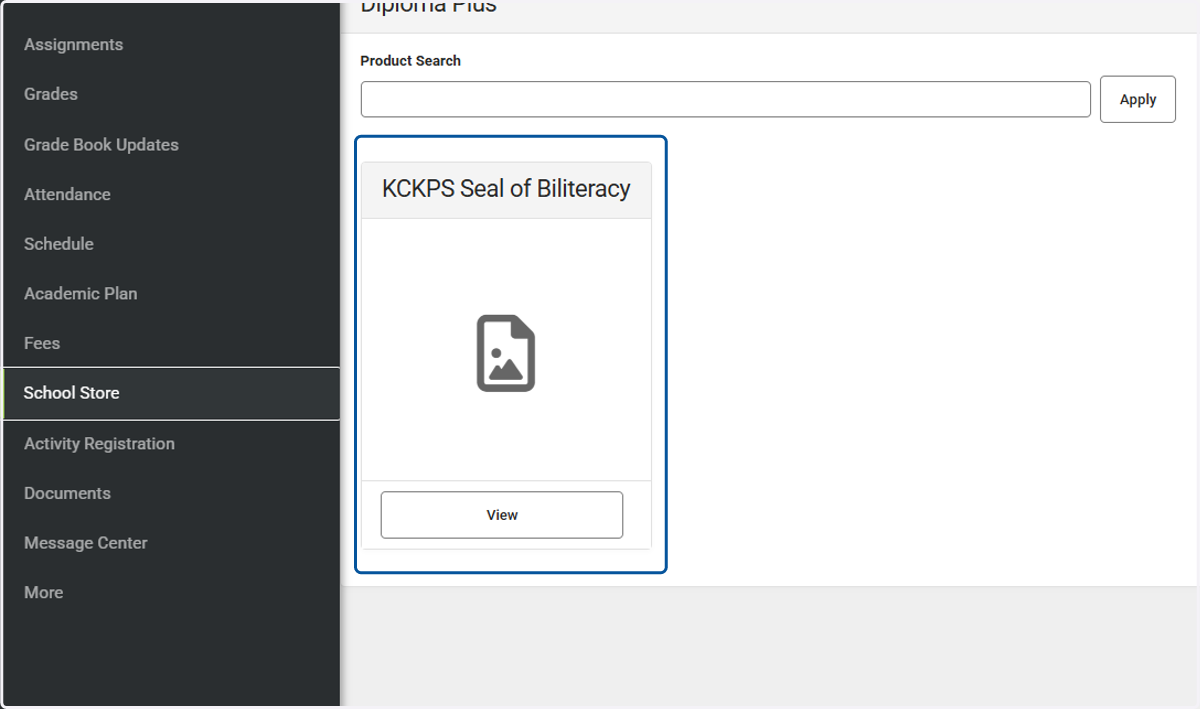The height and width of the screenshot is (709, 1200).
Task: Expand the More menu item
Action: click(x=44, y=593)
